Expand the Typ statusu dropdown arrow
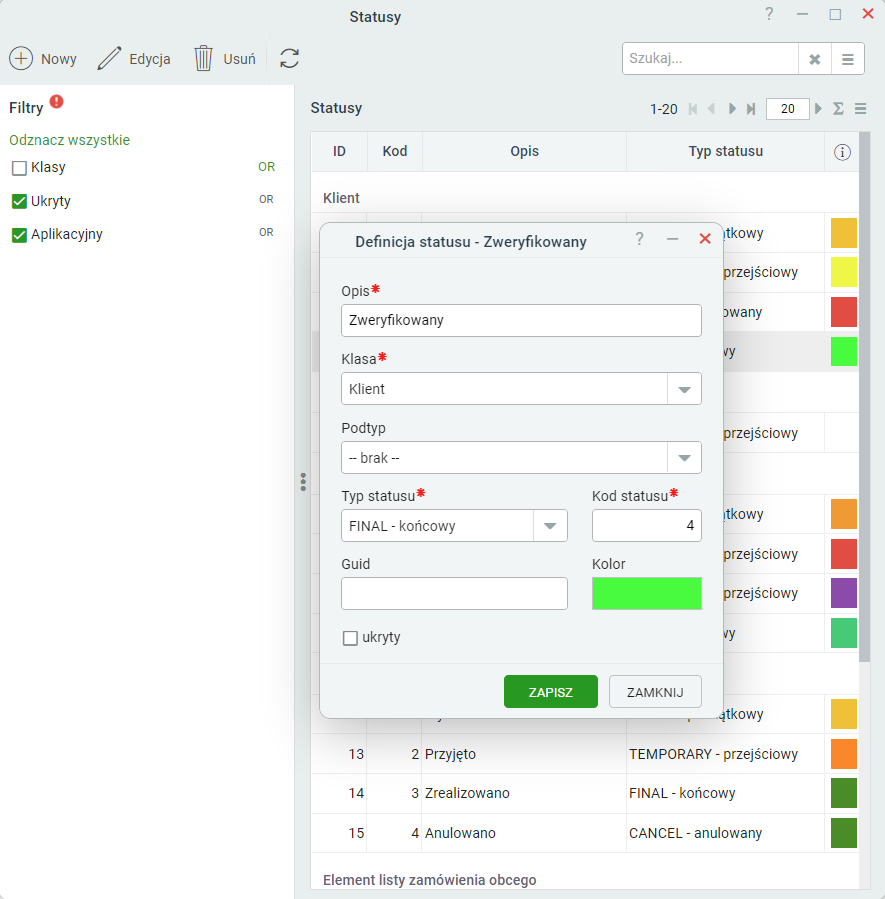Screen dimensions: 885x899 click(x=550, y=526)
